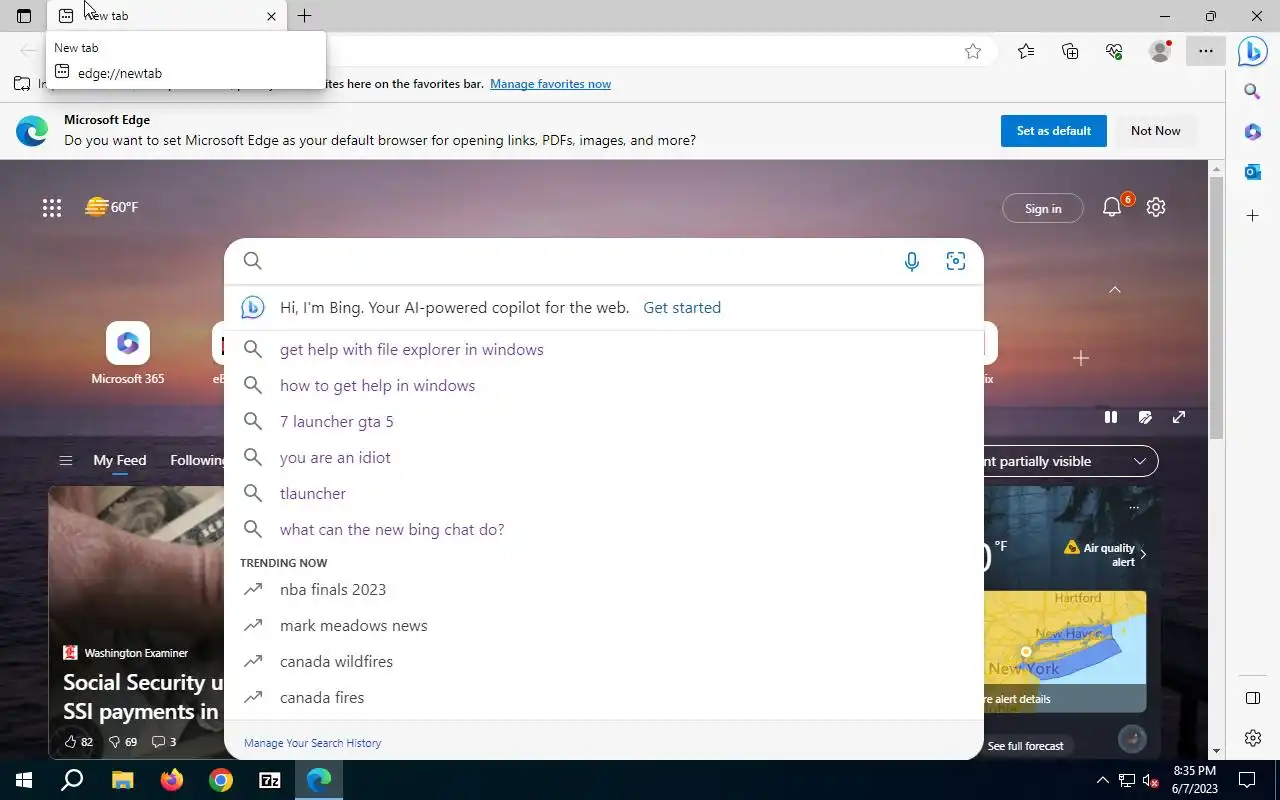This screenshot has width=1280, height=800.
Task: Open the background edit icon
Action: pos(1145,417)
